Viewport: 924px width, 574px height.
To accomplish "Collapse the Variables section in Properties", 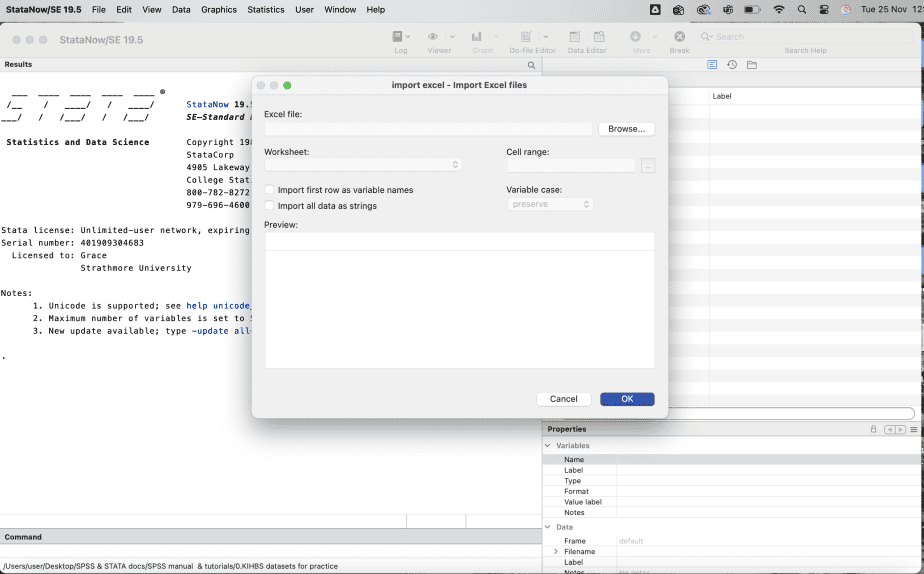I will 547,446.
